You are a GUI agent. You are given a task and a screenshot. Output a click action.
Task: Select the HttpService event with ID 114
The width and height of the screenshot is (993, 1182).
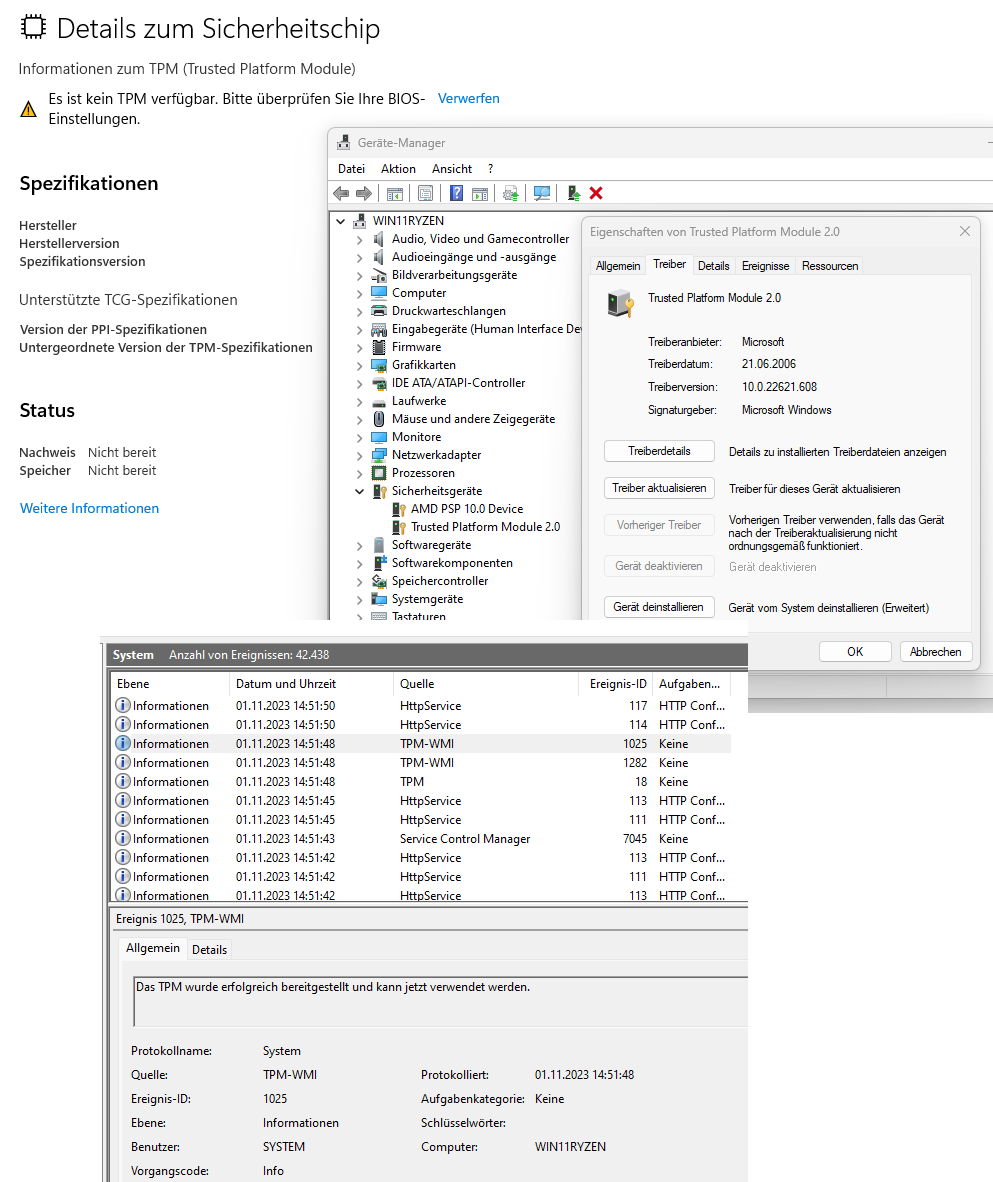421,724
